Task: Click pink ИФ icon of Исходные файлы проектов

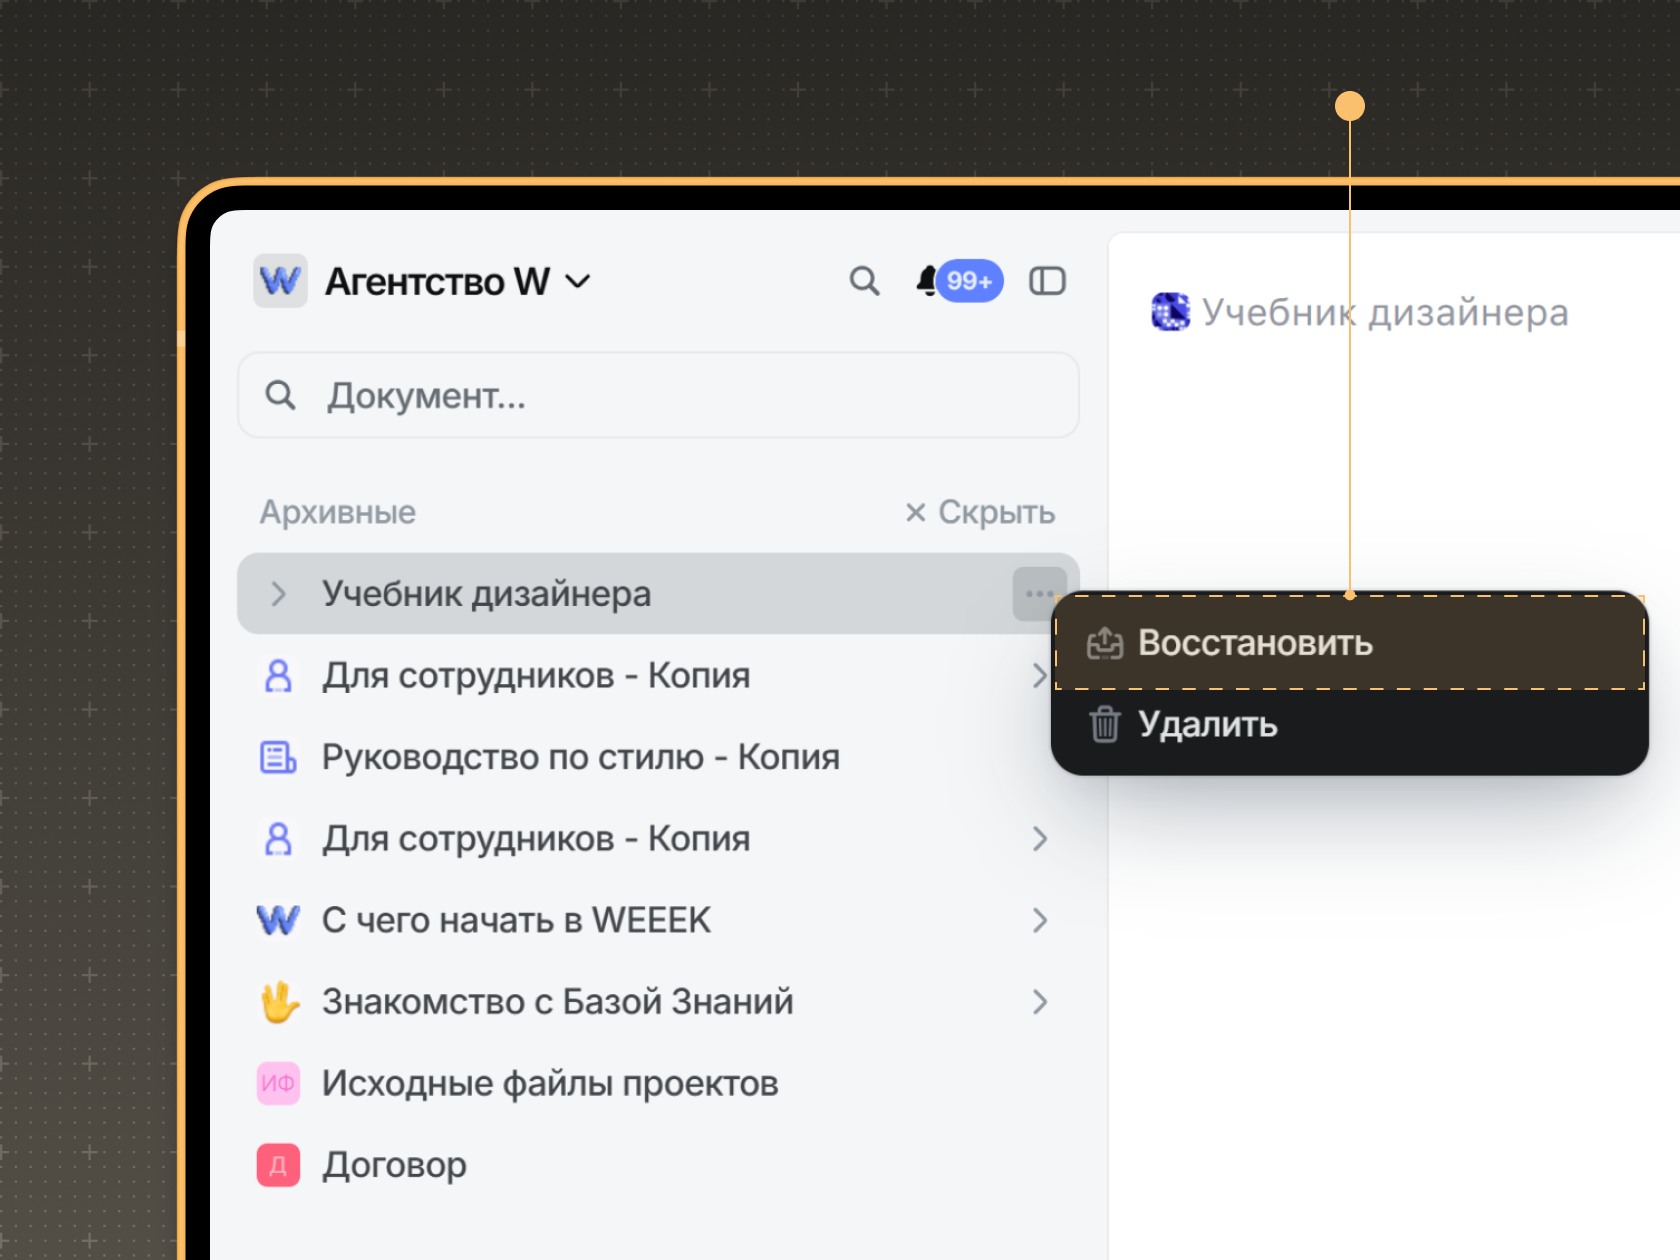Action: coord(278,1084)
